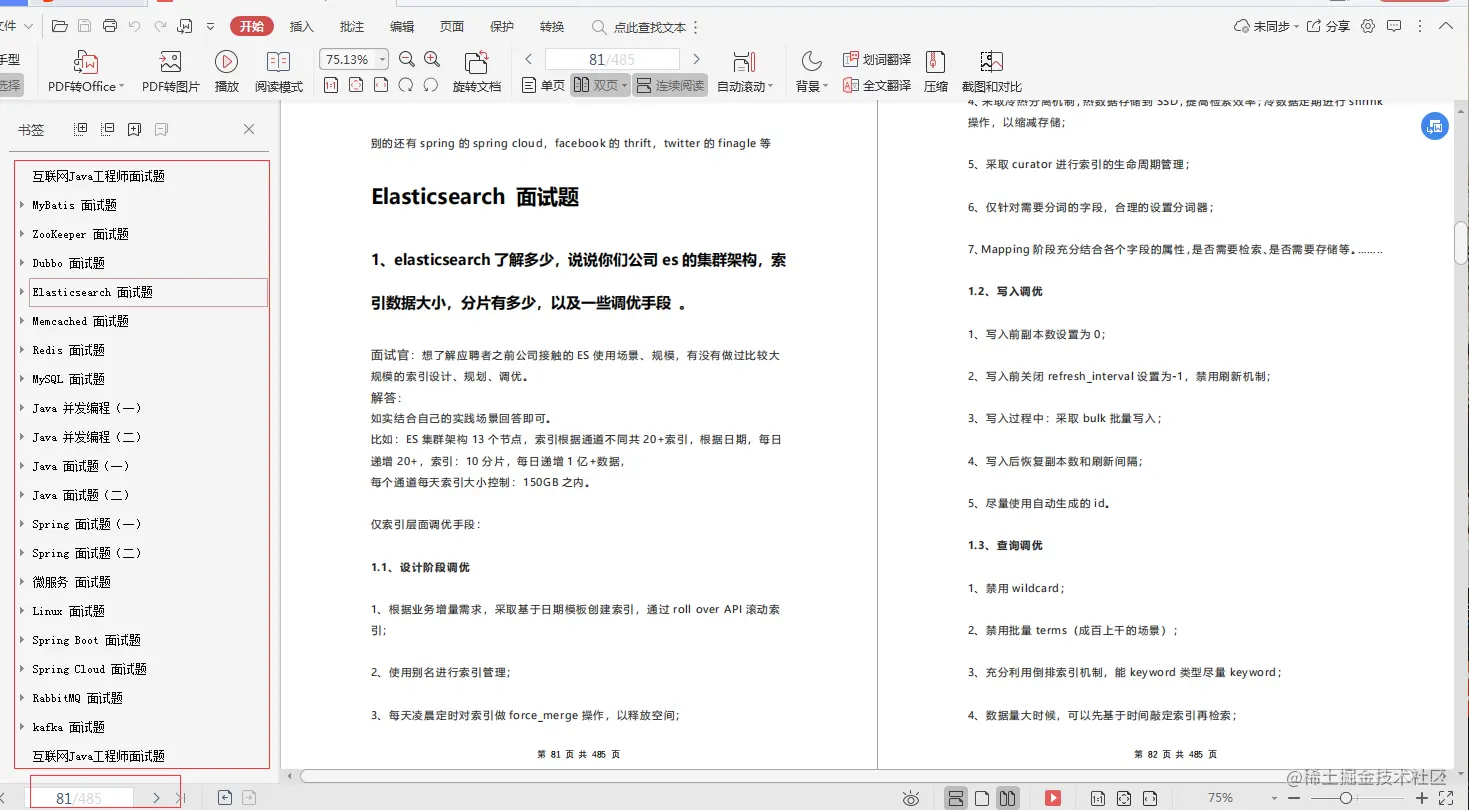Viewport: 1469px width, 810px height.
Task: Toggle continuous view icon in the status bar
Action: tap(956, 798)
